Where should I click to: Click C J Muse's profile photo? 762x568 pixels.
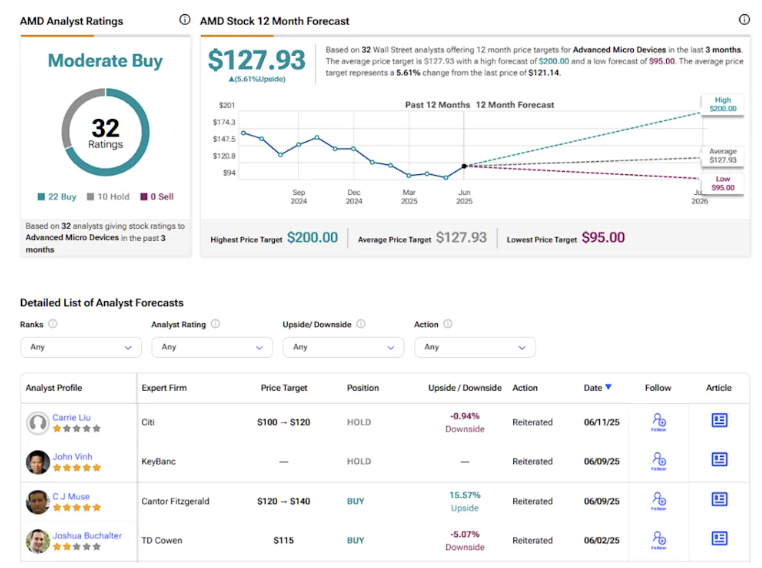[38, 502]
